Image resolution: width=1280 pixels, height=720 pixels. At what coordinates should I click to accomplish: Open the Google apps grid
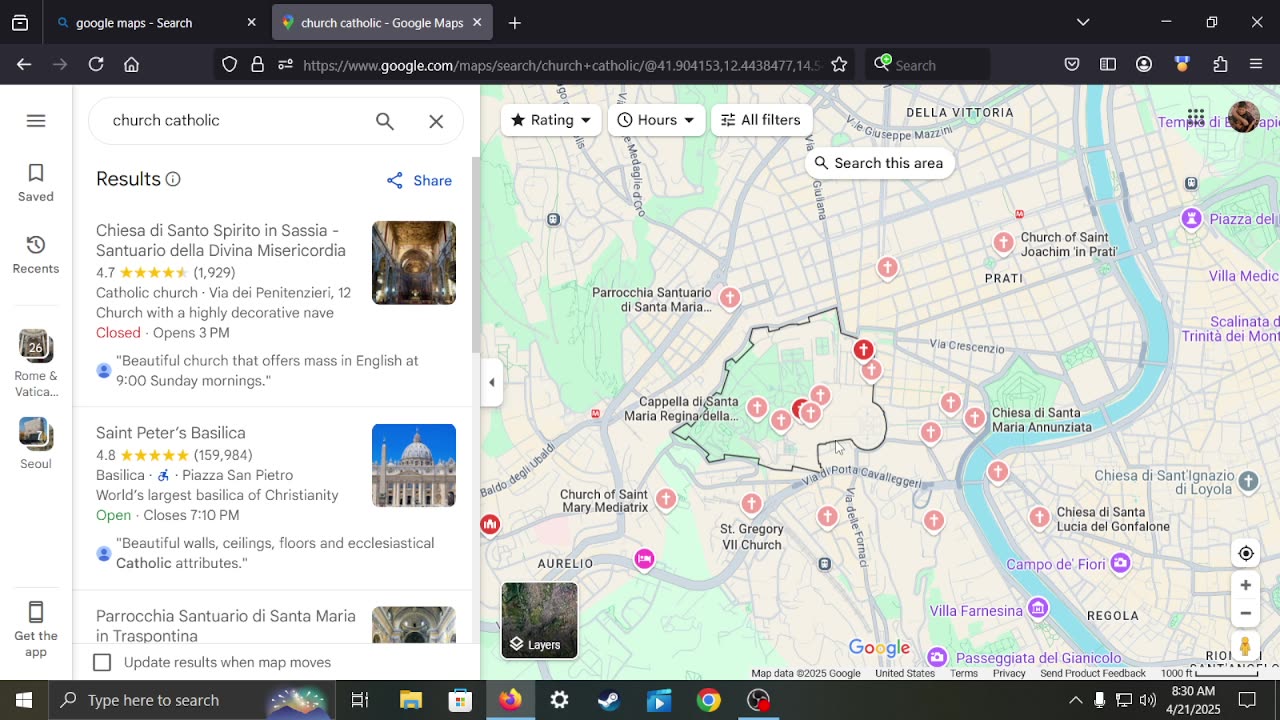(x=1196, y=118)
